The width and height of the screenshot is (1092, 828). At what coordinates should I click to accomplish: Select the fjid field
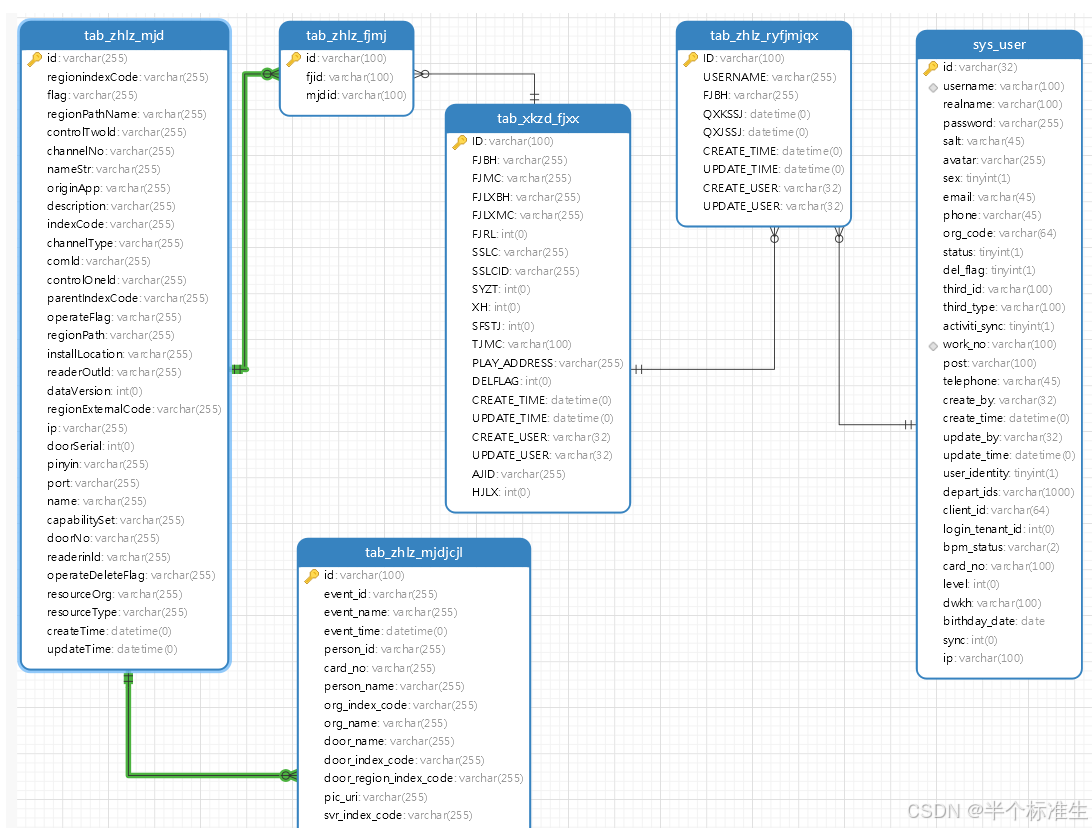pyautogui.click(x=350, y=77)
